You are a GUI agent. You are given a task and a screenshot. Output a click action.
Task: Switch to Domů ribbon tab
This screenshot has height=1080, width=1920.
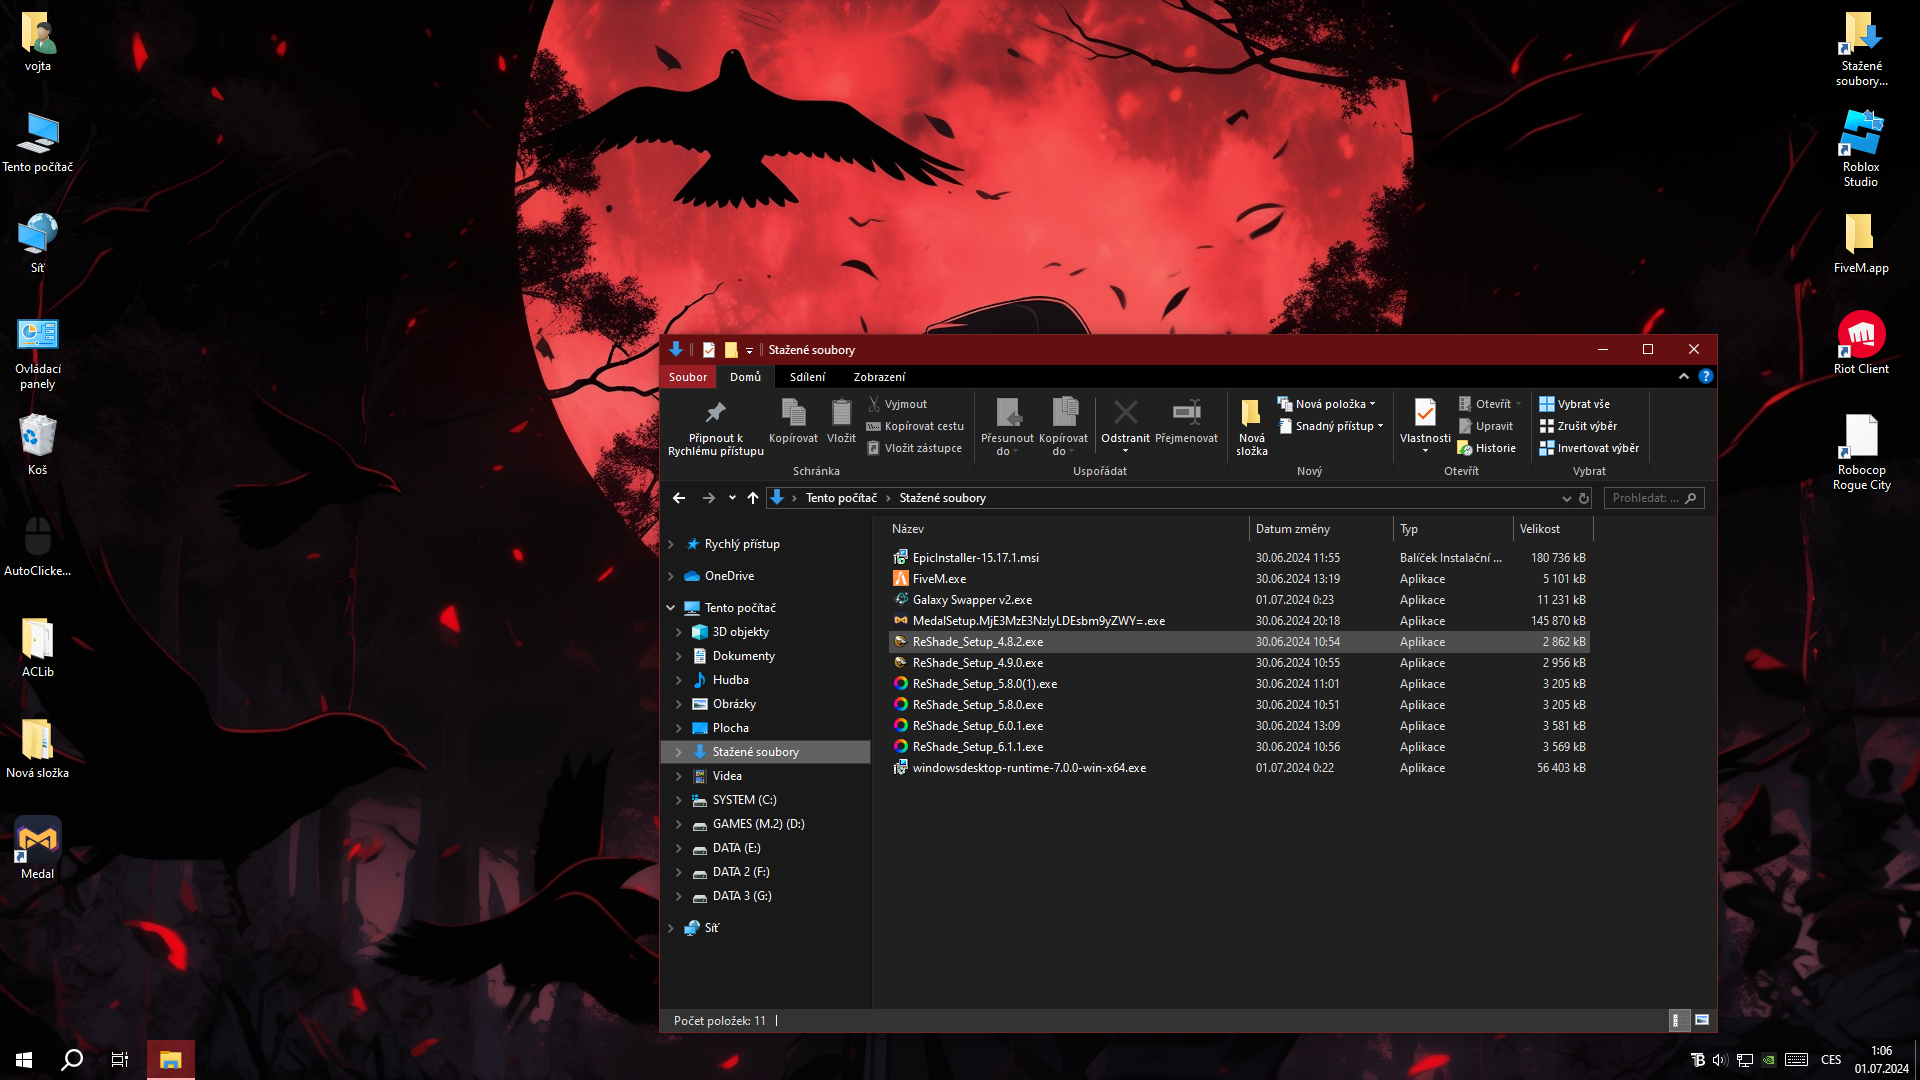745,377
